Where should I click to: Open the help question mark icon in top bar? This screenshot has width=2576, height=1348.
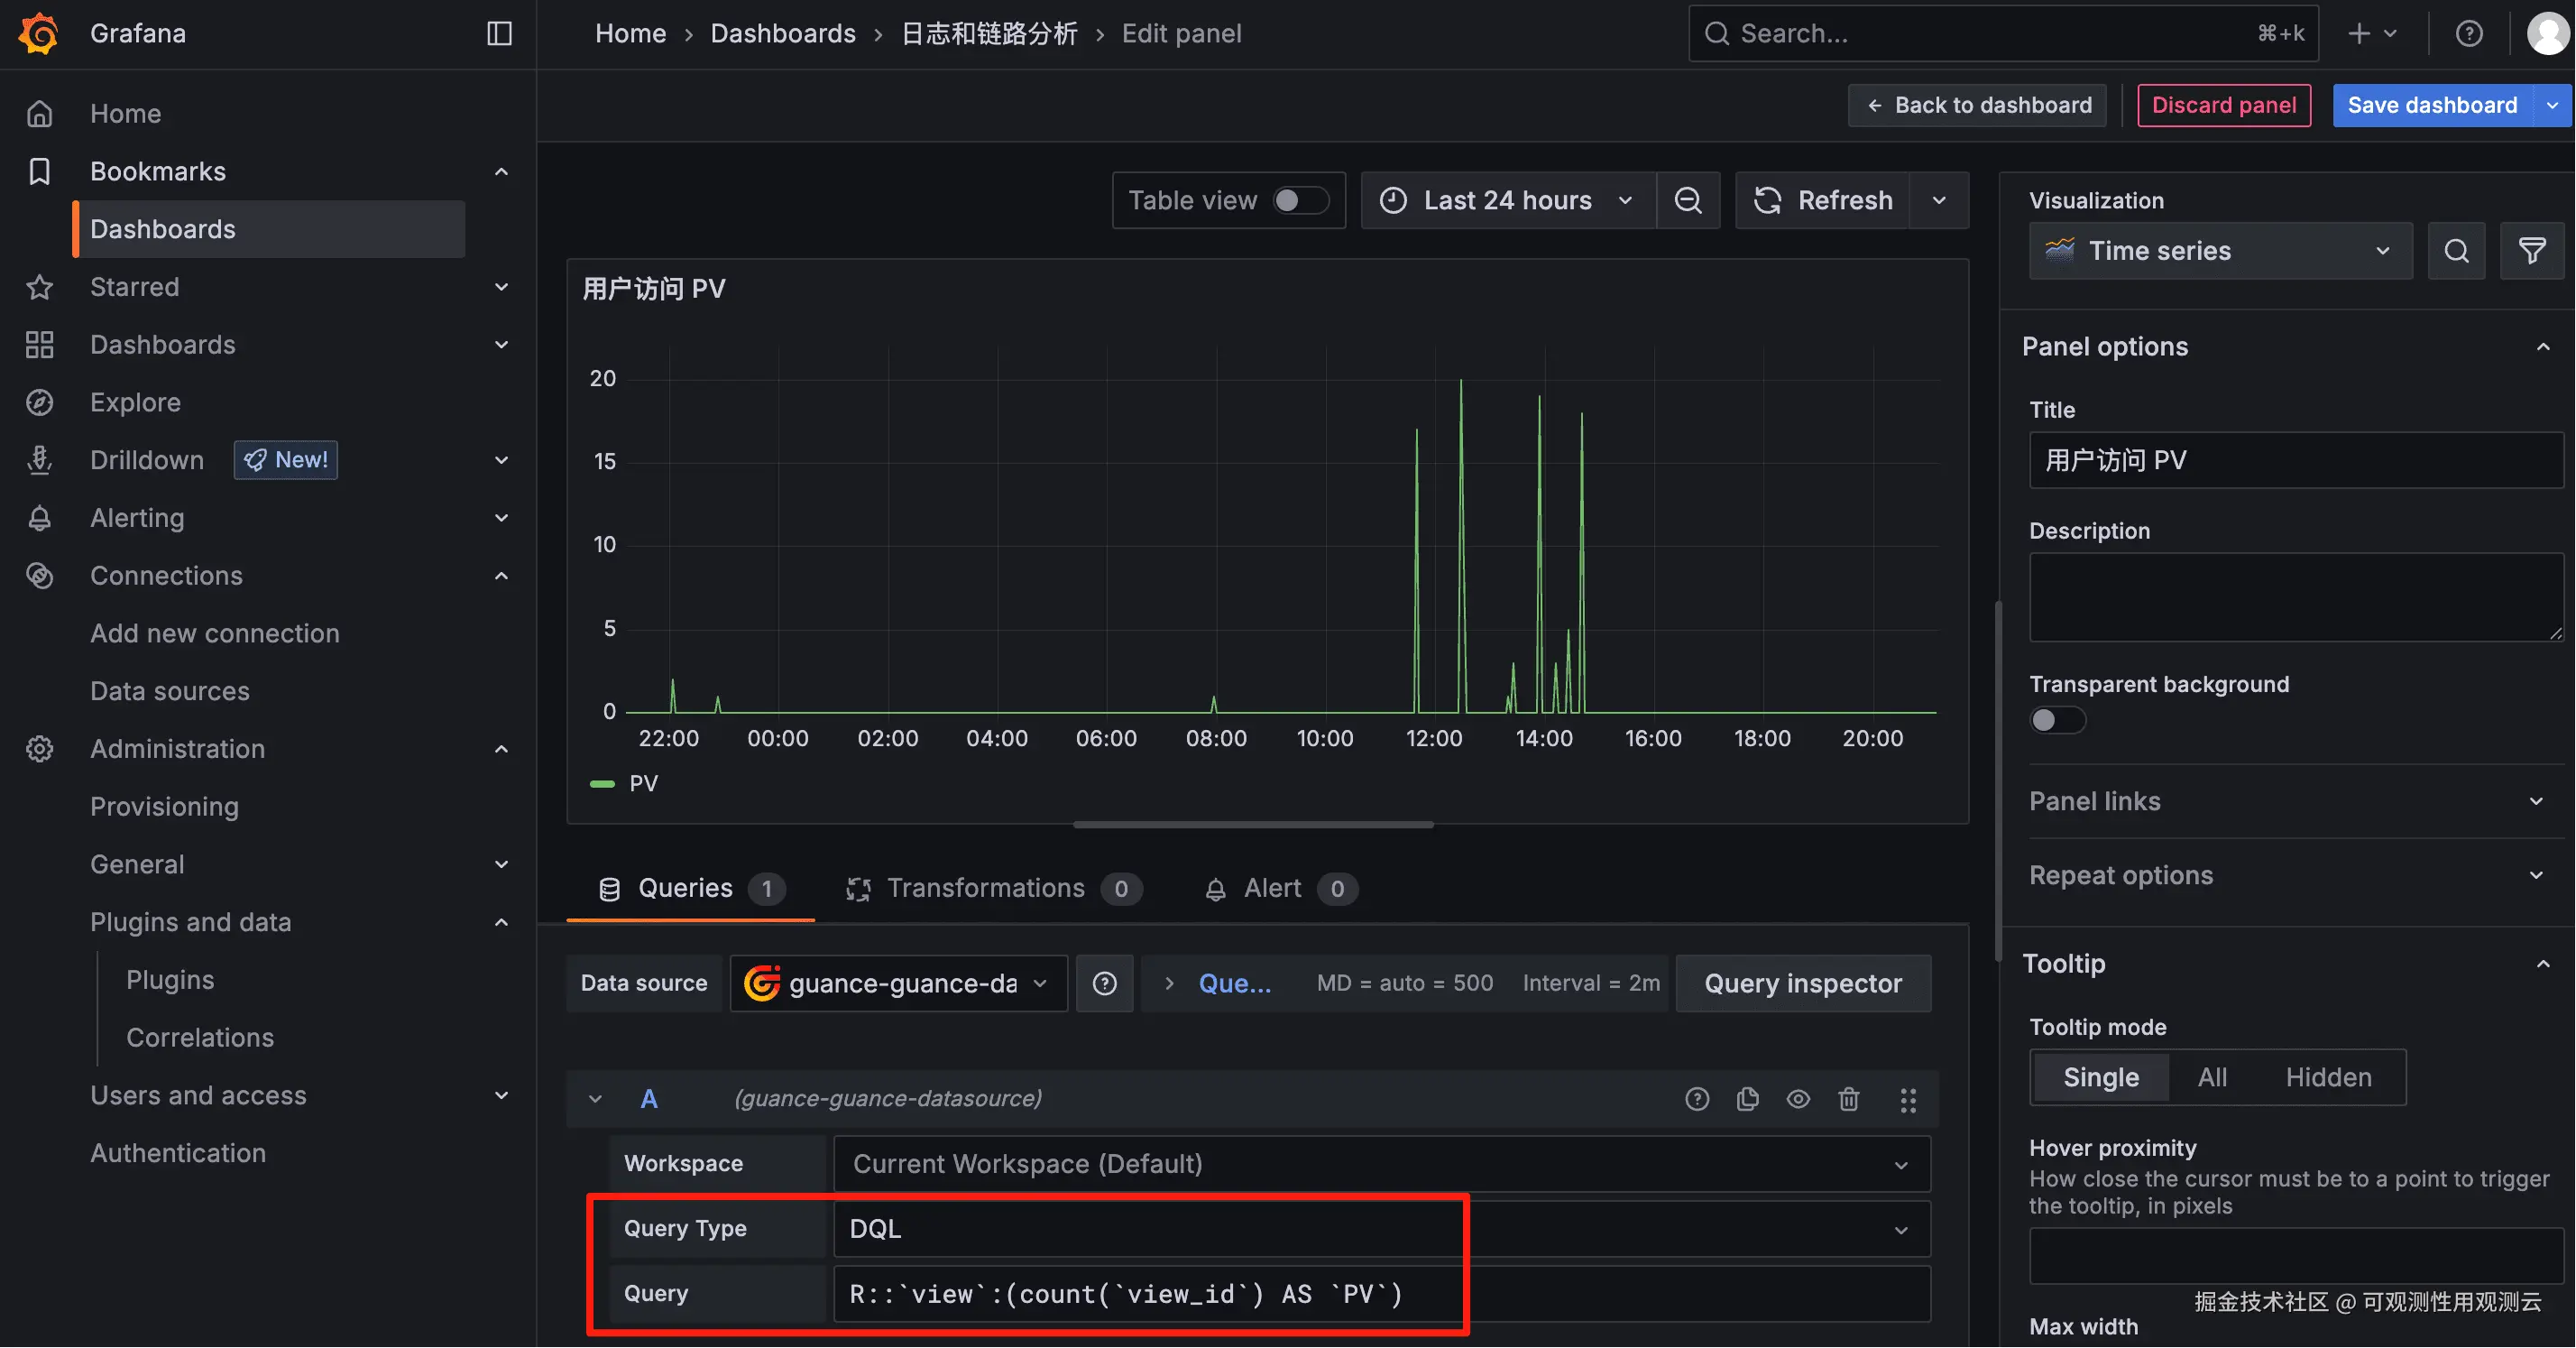click(2468, 33)
